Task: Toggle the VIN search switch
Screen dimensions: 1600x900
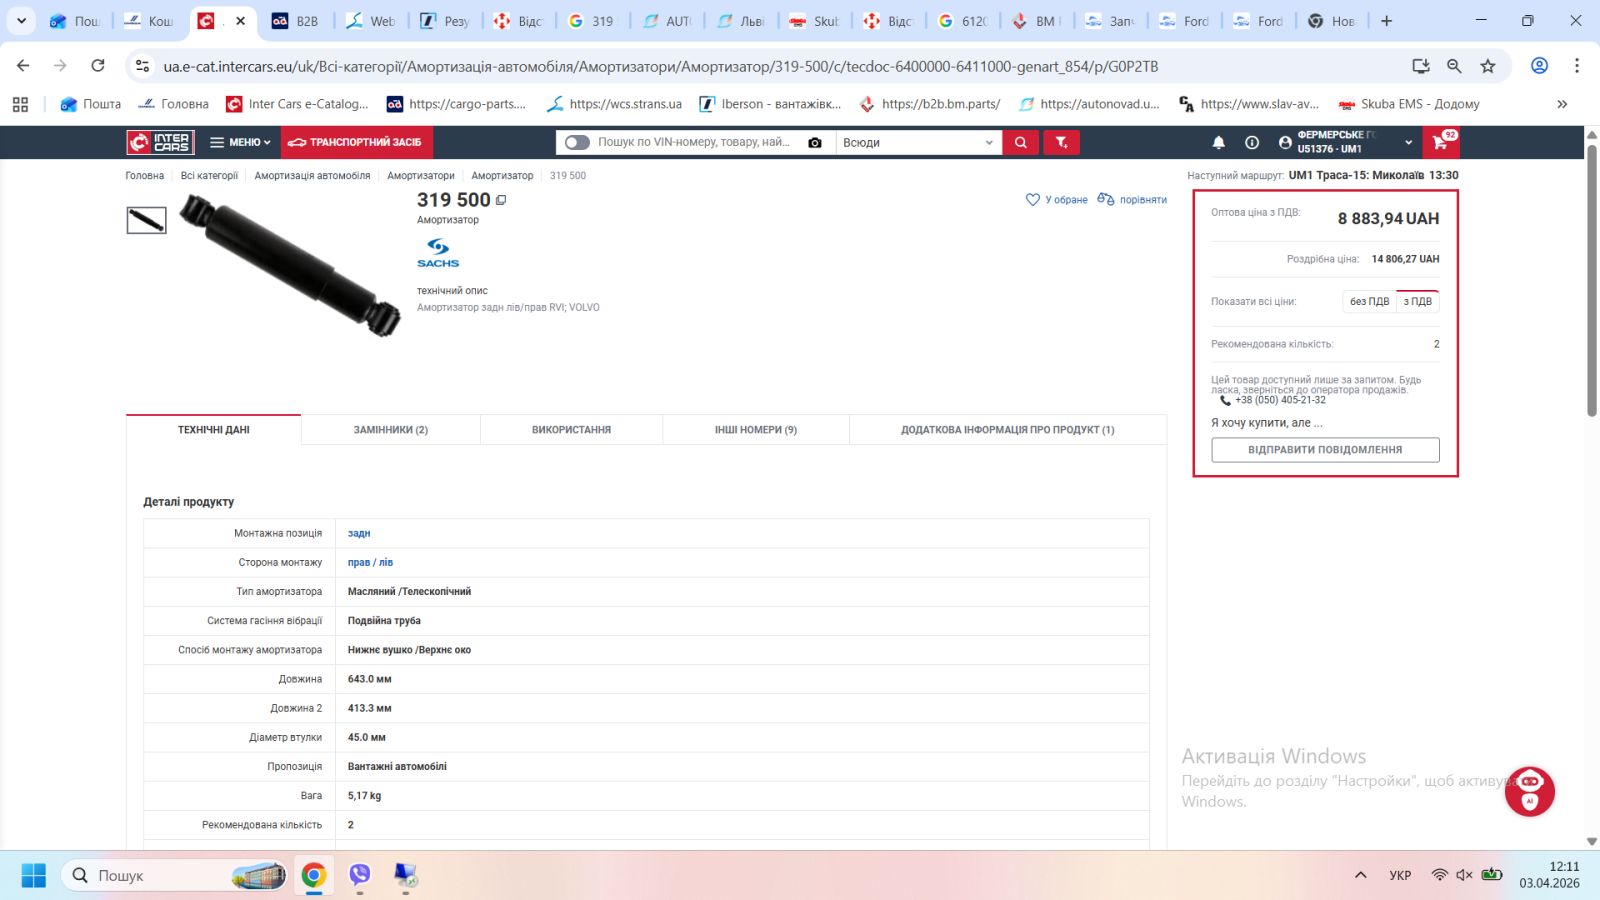Action: click(x=577, y=142)
